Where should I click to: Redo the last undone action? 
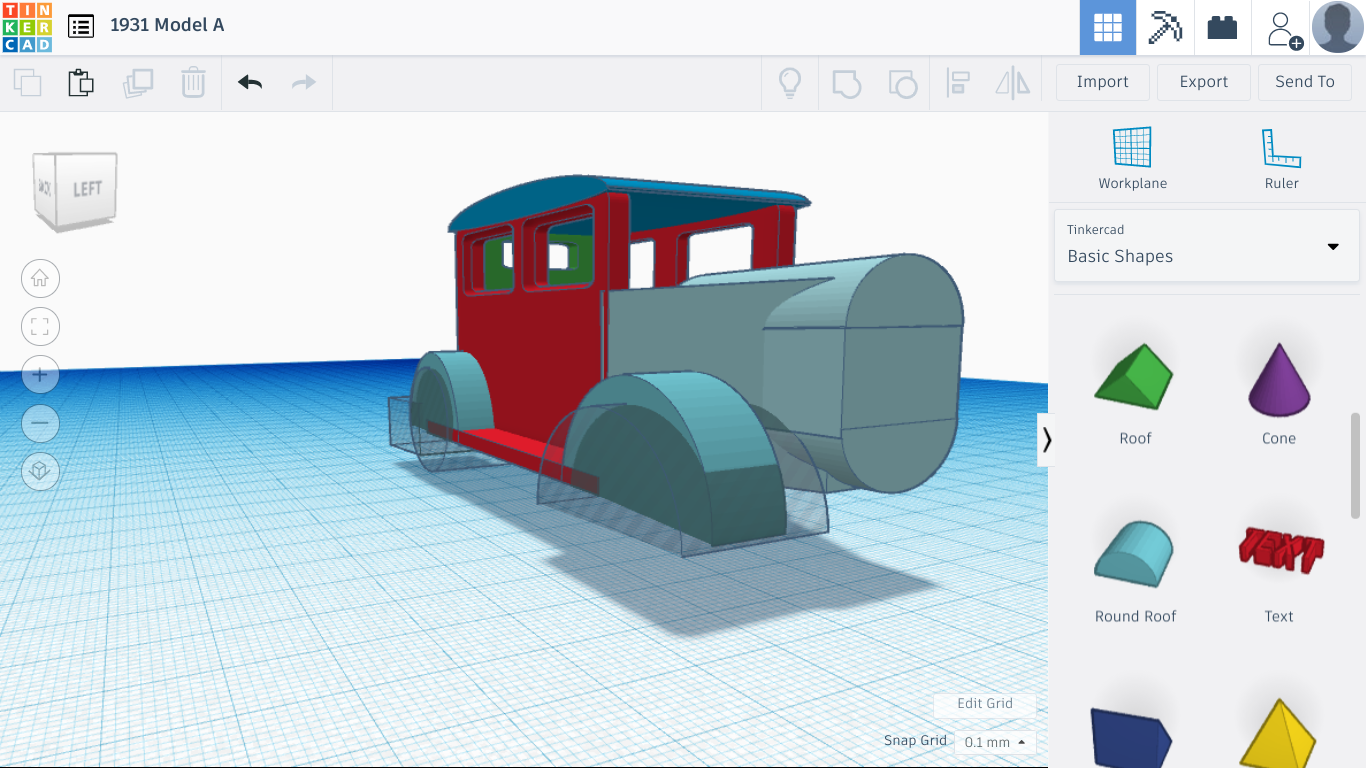(x=304, y=82)
